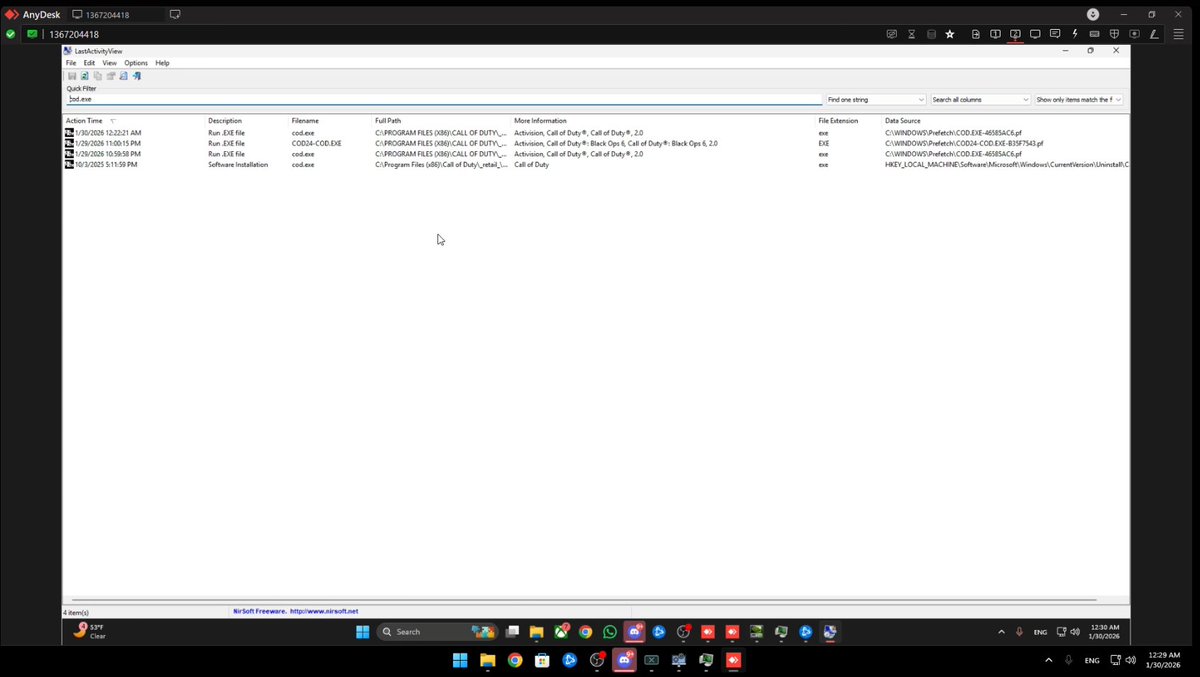Sort by Filename column header
Viewport: 1200px width, 677px height.
[x=305, y=121]
